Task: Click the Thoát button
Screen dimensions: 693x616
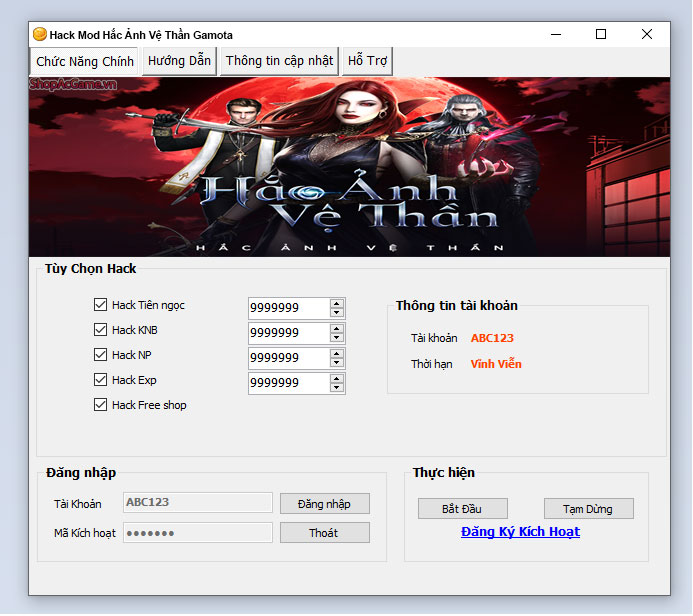Action: click(x=325, y=533)
